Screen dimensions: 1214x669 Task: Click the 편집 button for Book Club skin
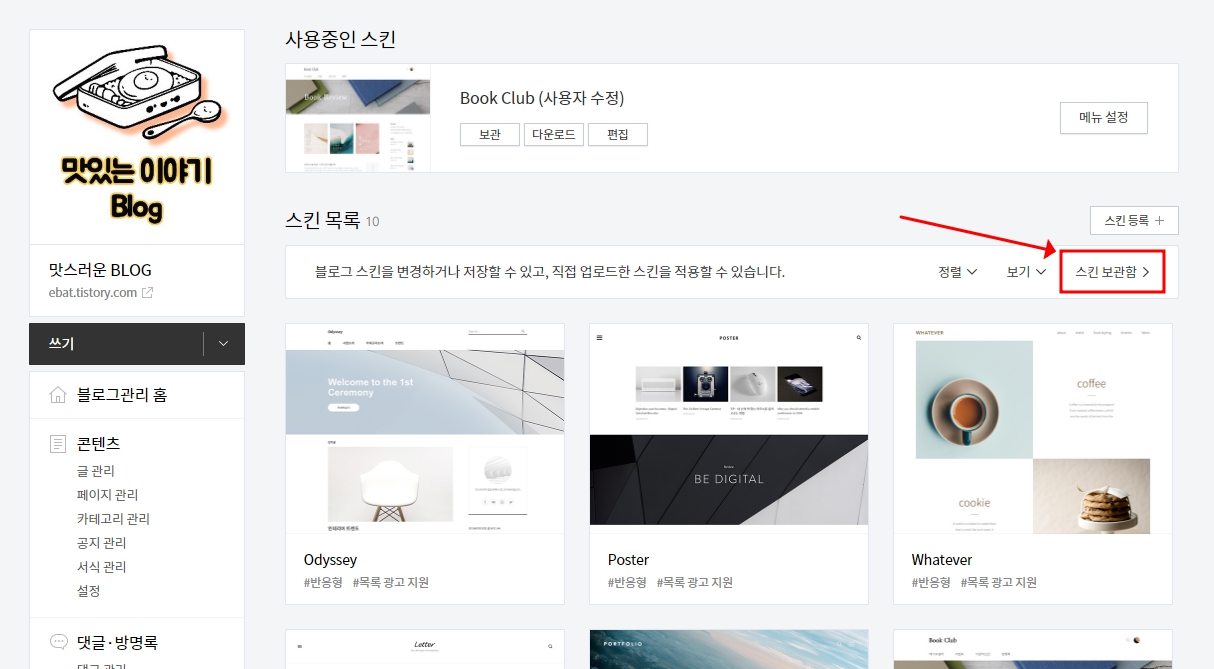tap(618, 134)
